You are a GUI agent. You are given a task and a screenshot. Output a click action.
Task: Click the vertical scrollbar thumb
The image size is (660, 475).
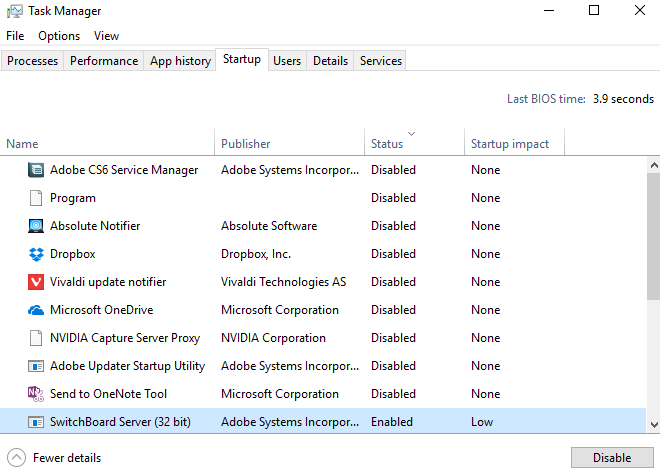[654, 236]
